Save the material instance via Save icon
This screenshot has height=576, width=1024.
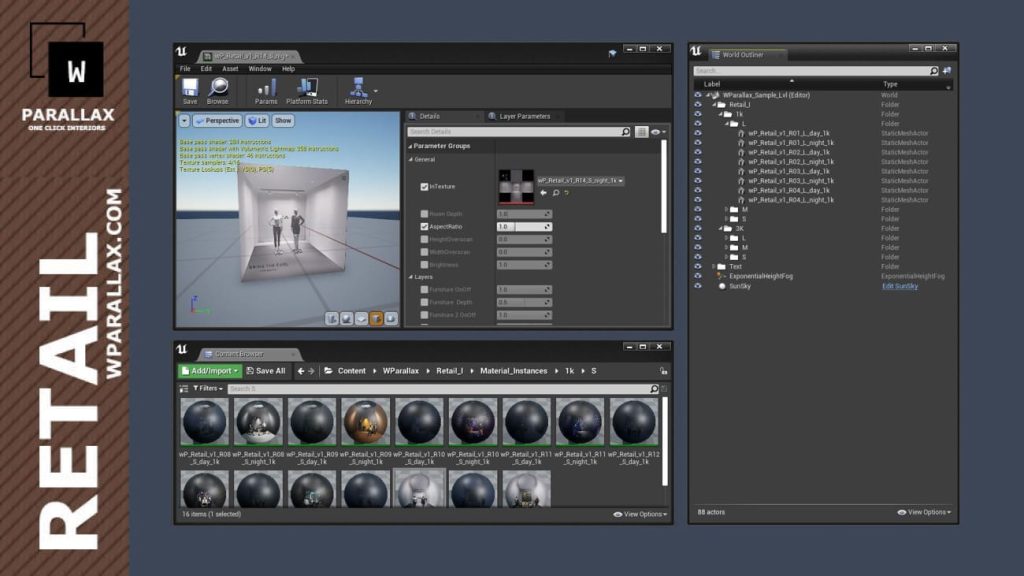(190, 91)
